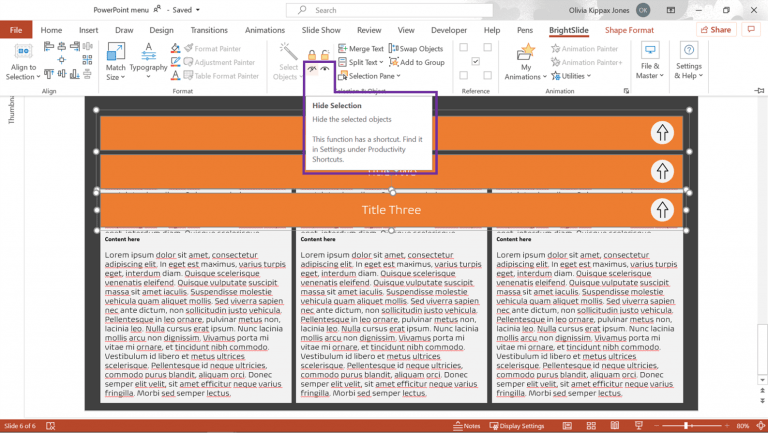Image resolution: width=768 pixels, height=433 pixels.
Task: Open the File tab
Action: pyautogui.click(x=16, y=30)
